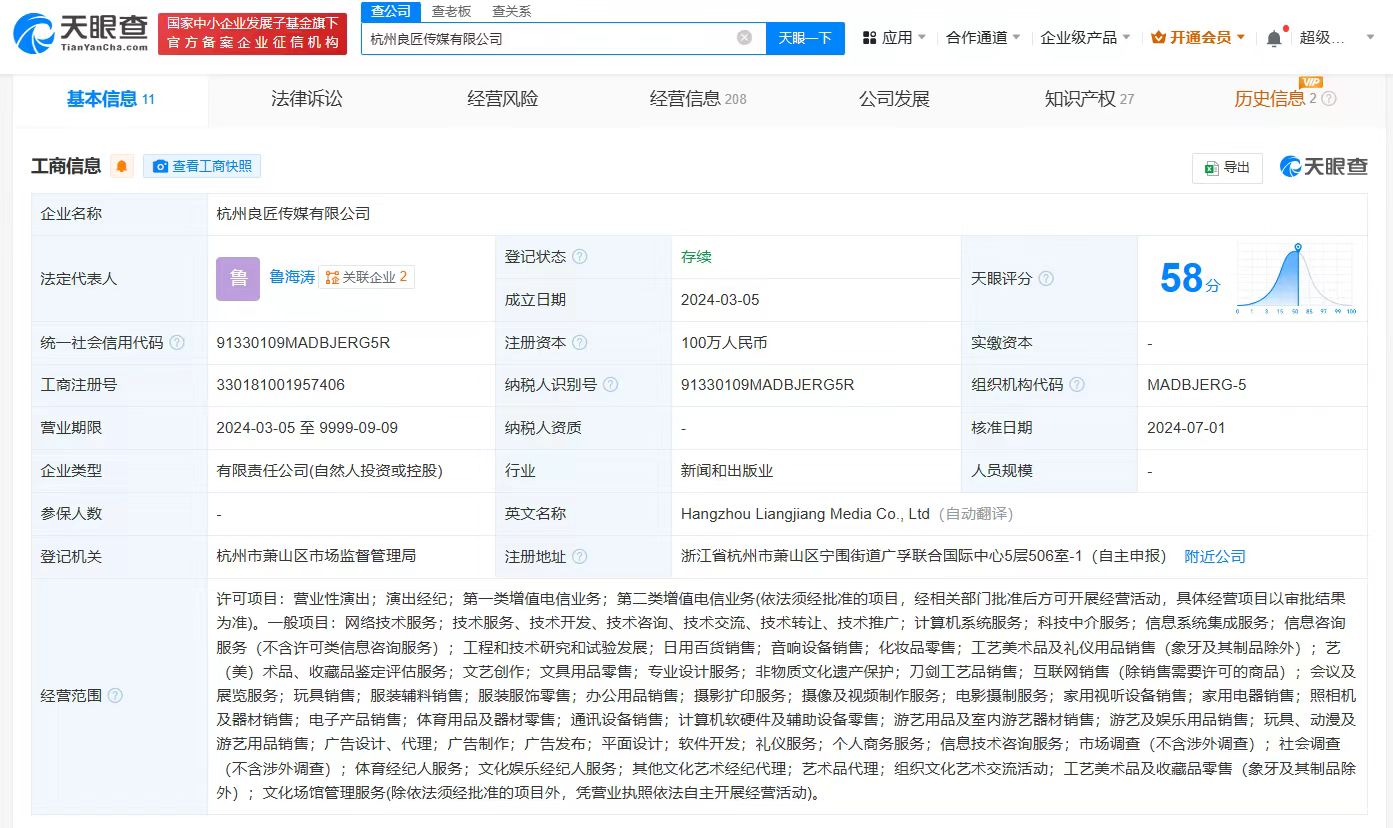The width and height of the screenshot is (1393, 828).
Task: Click the camera icon on 查看工商快照
Action: (x=162, y=166)
